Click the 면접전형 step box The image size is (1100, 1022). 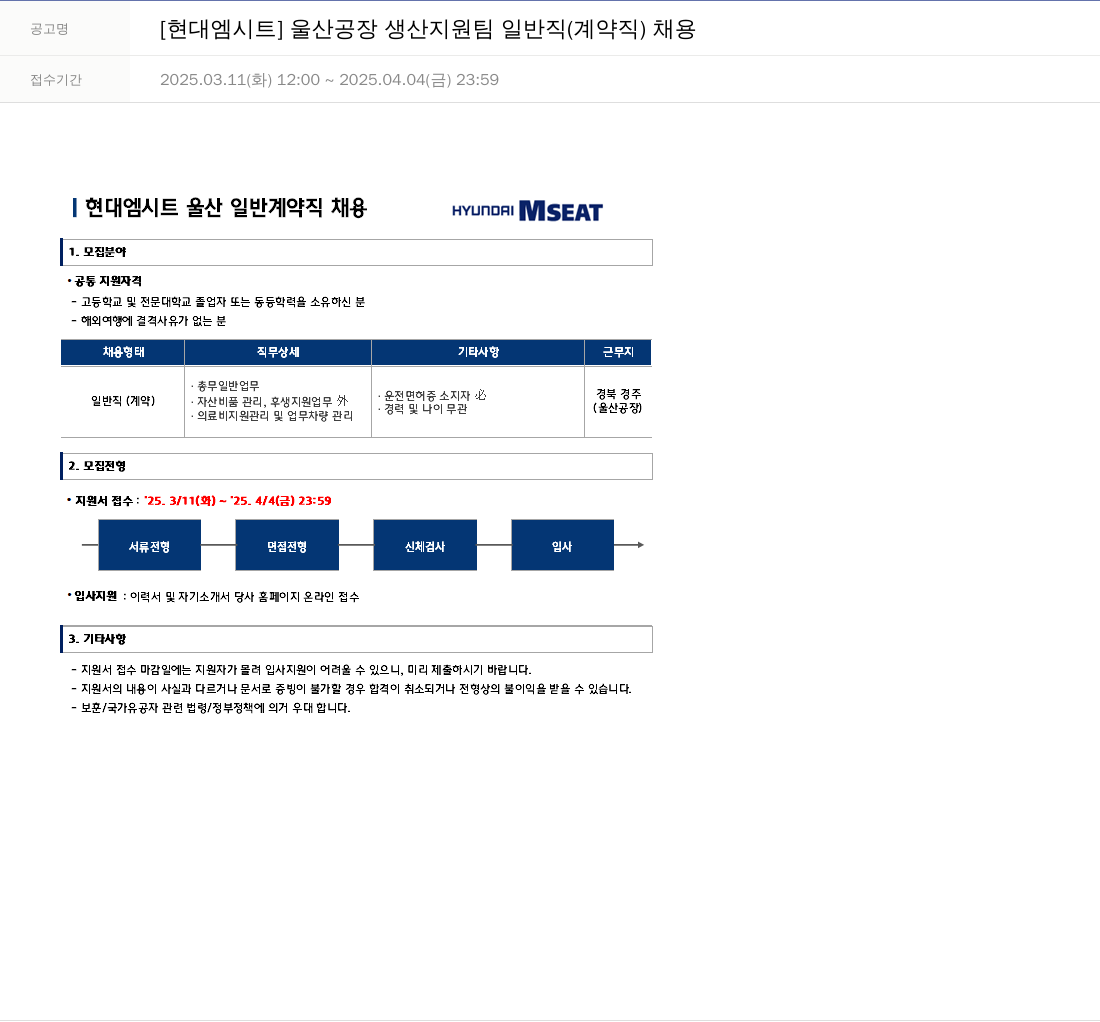click(x=287, y=545)
